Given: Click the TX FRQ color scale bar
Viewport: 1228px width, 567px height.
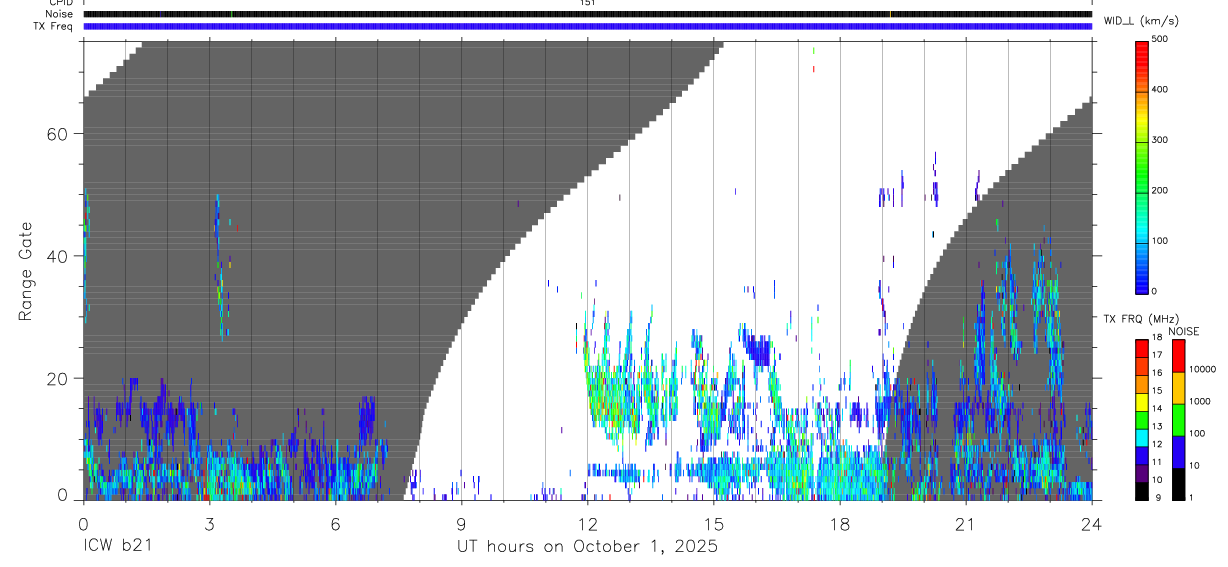Looking at the screenshot, I should coord(1142,419).
